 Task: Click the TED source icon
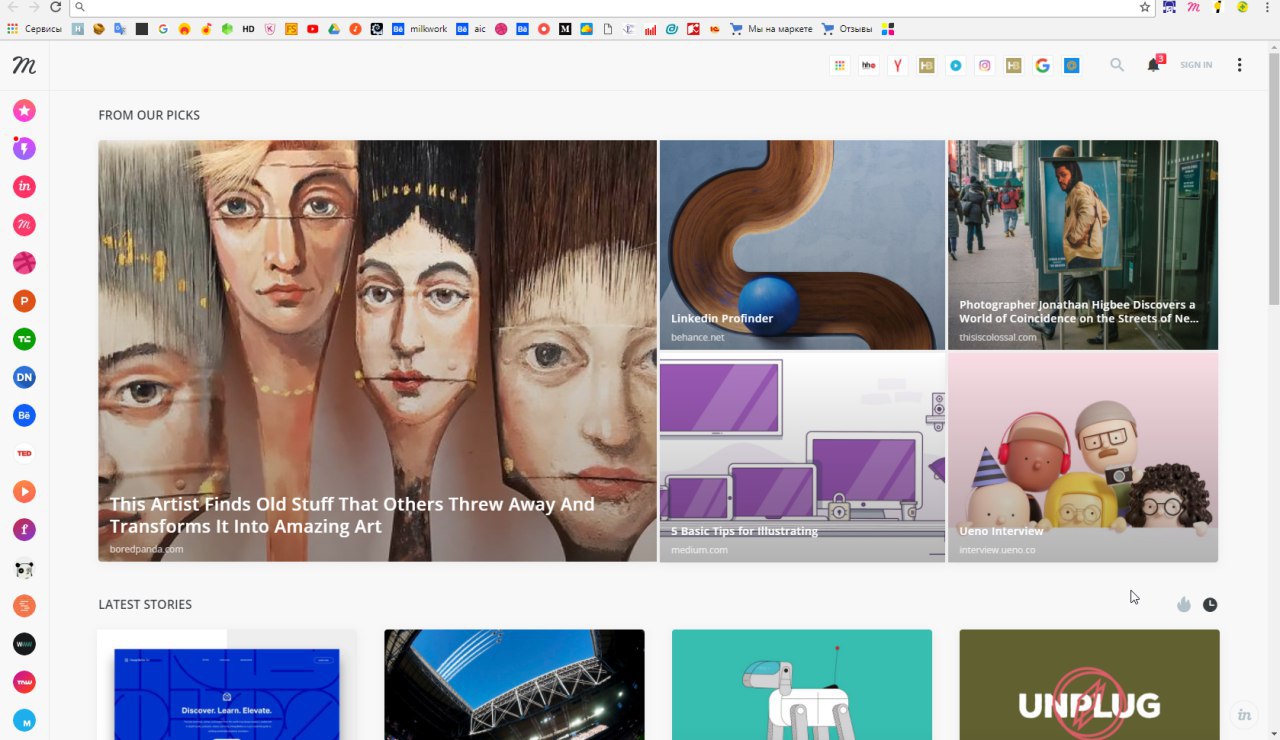pos(24,453)
